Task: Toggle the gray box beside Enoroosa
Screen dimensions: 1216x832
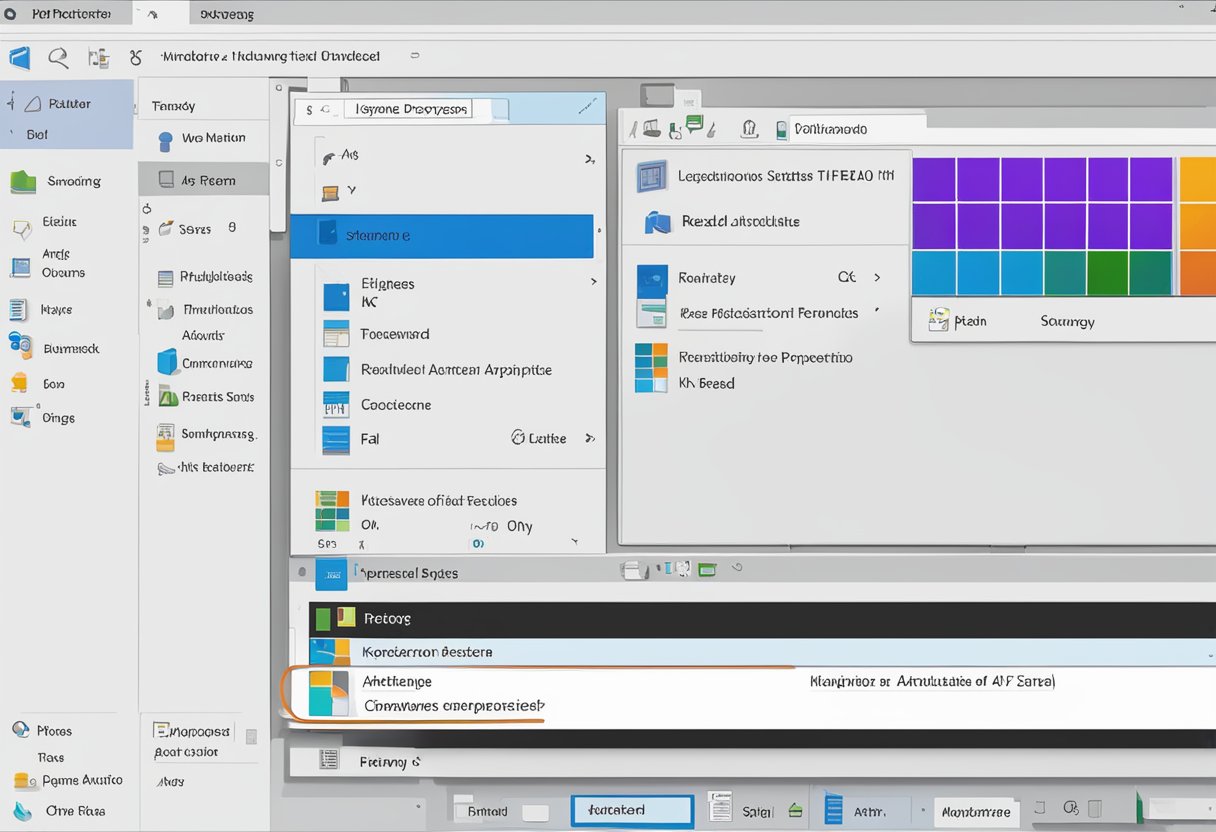Action: 251,736
